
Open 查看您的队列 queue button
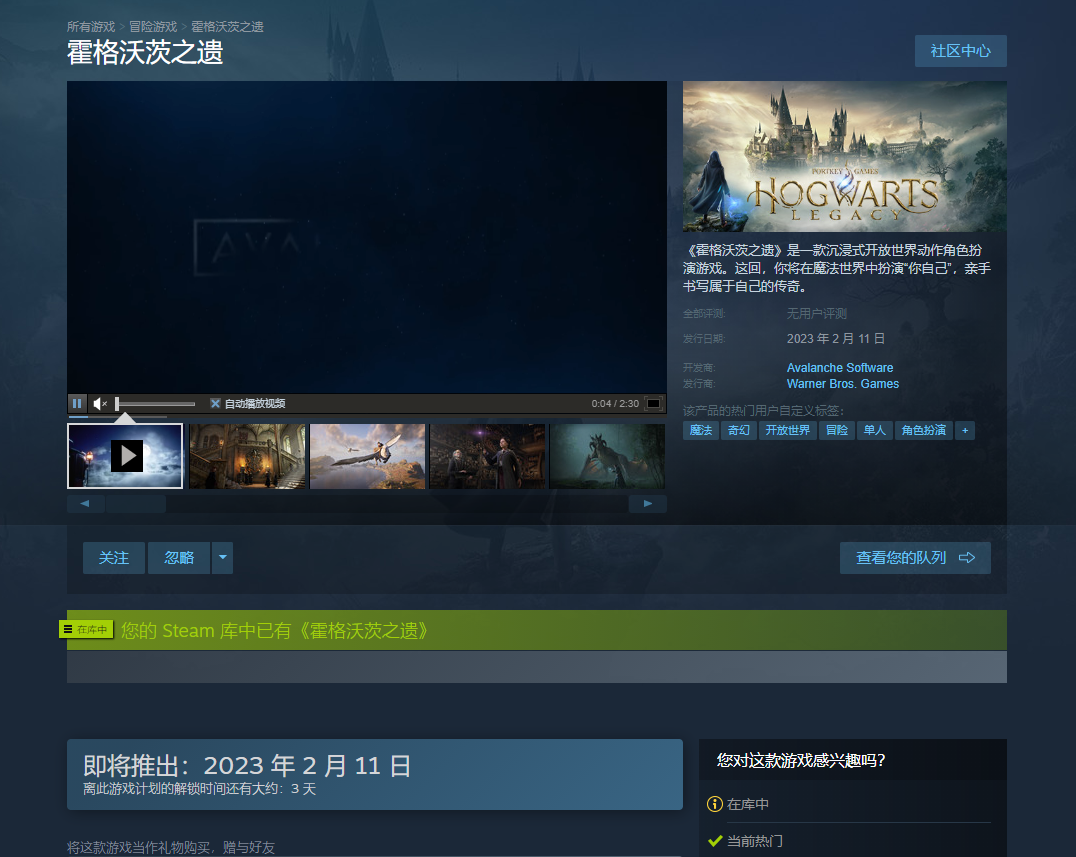pos(915,558)
